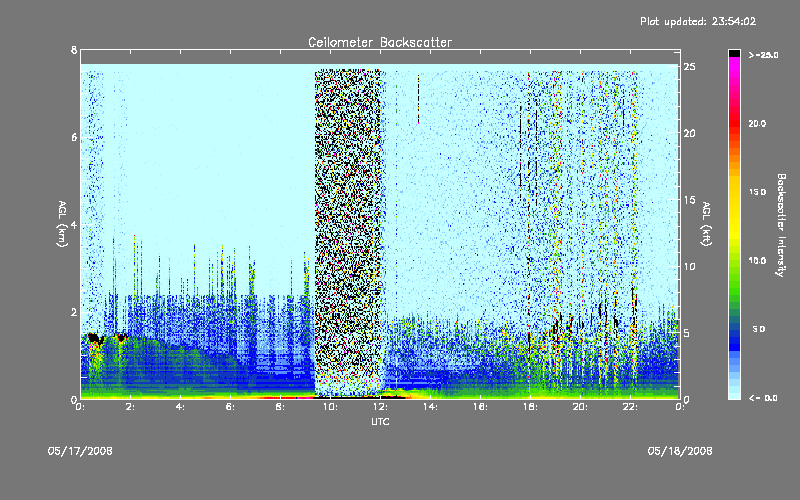The height and width of the screenshot is (500, 800).
Task: Click the 10 tick on the kft axis
Action: pyautogui.click(x=690, y=266)
